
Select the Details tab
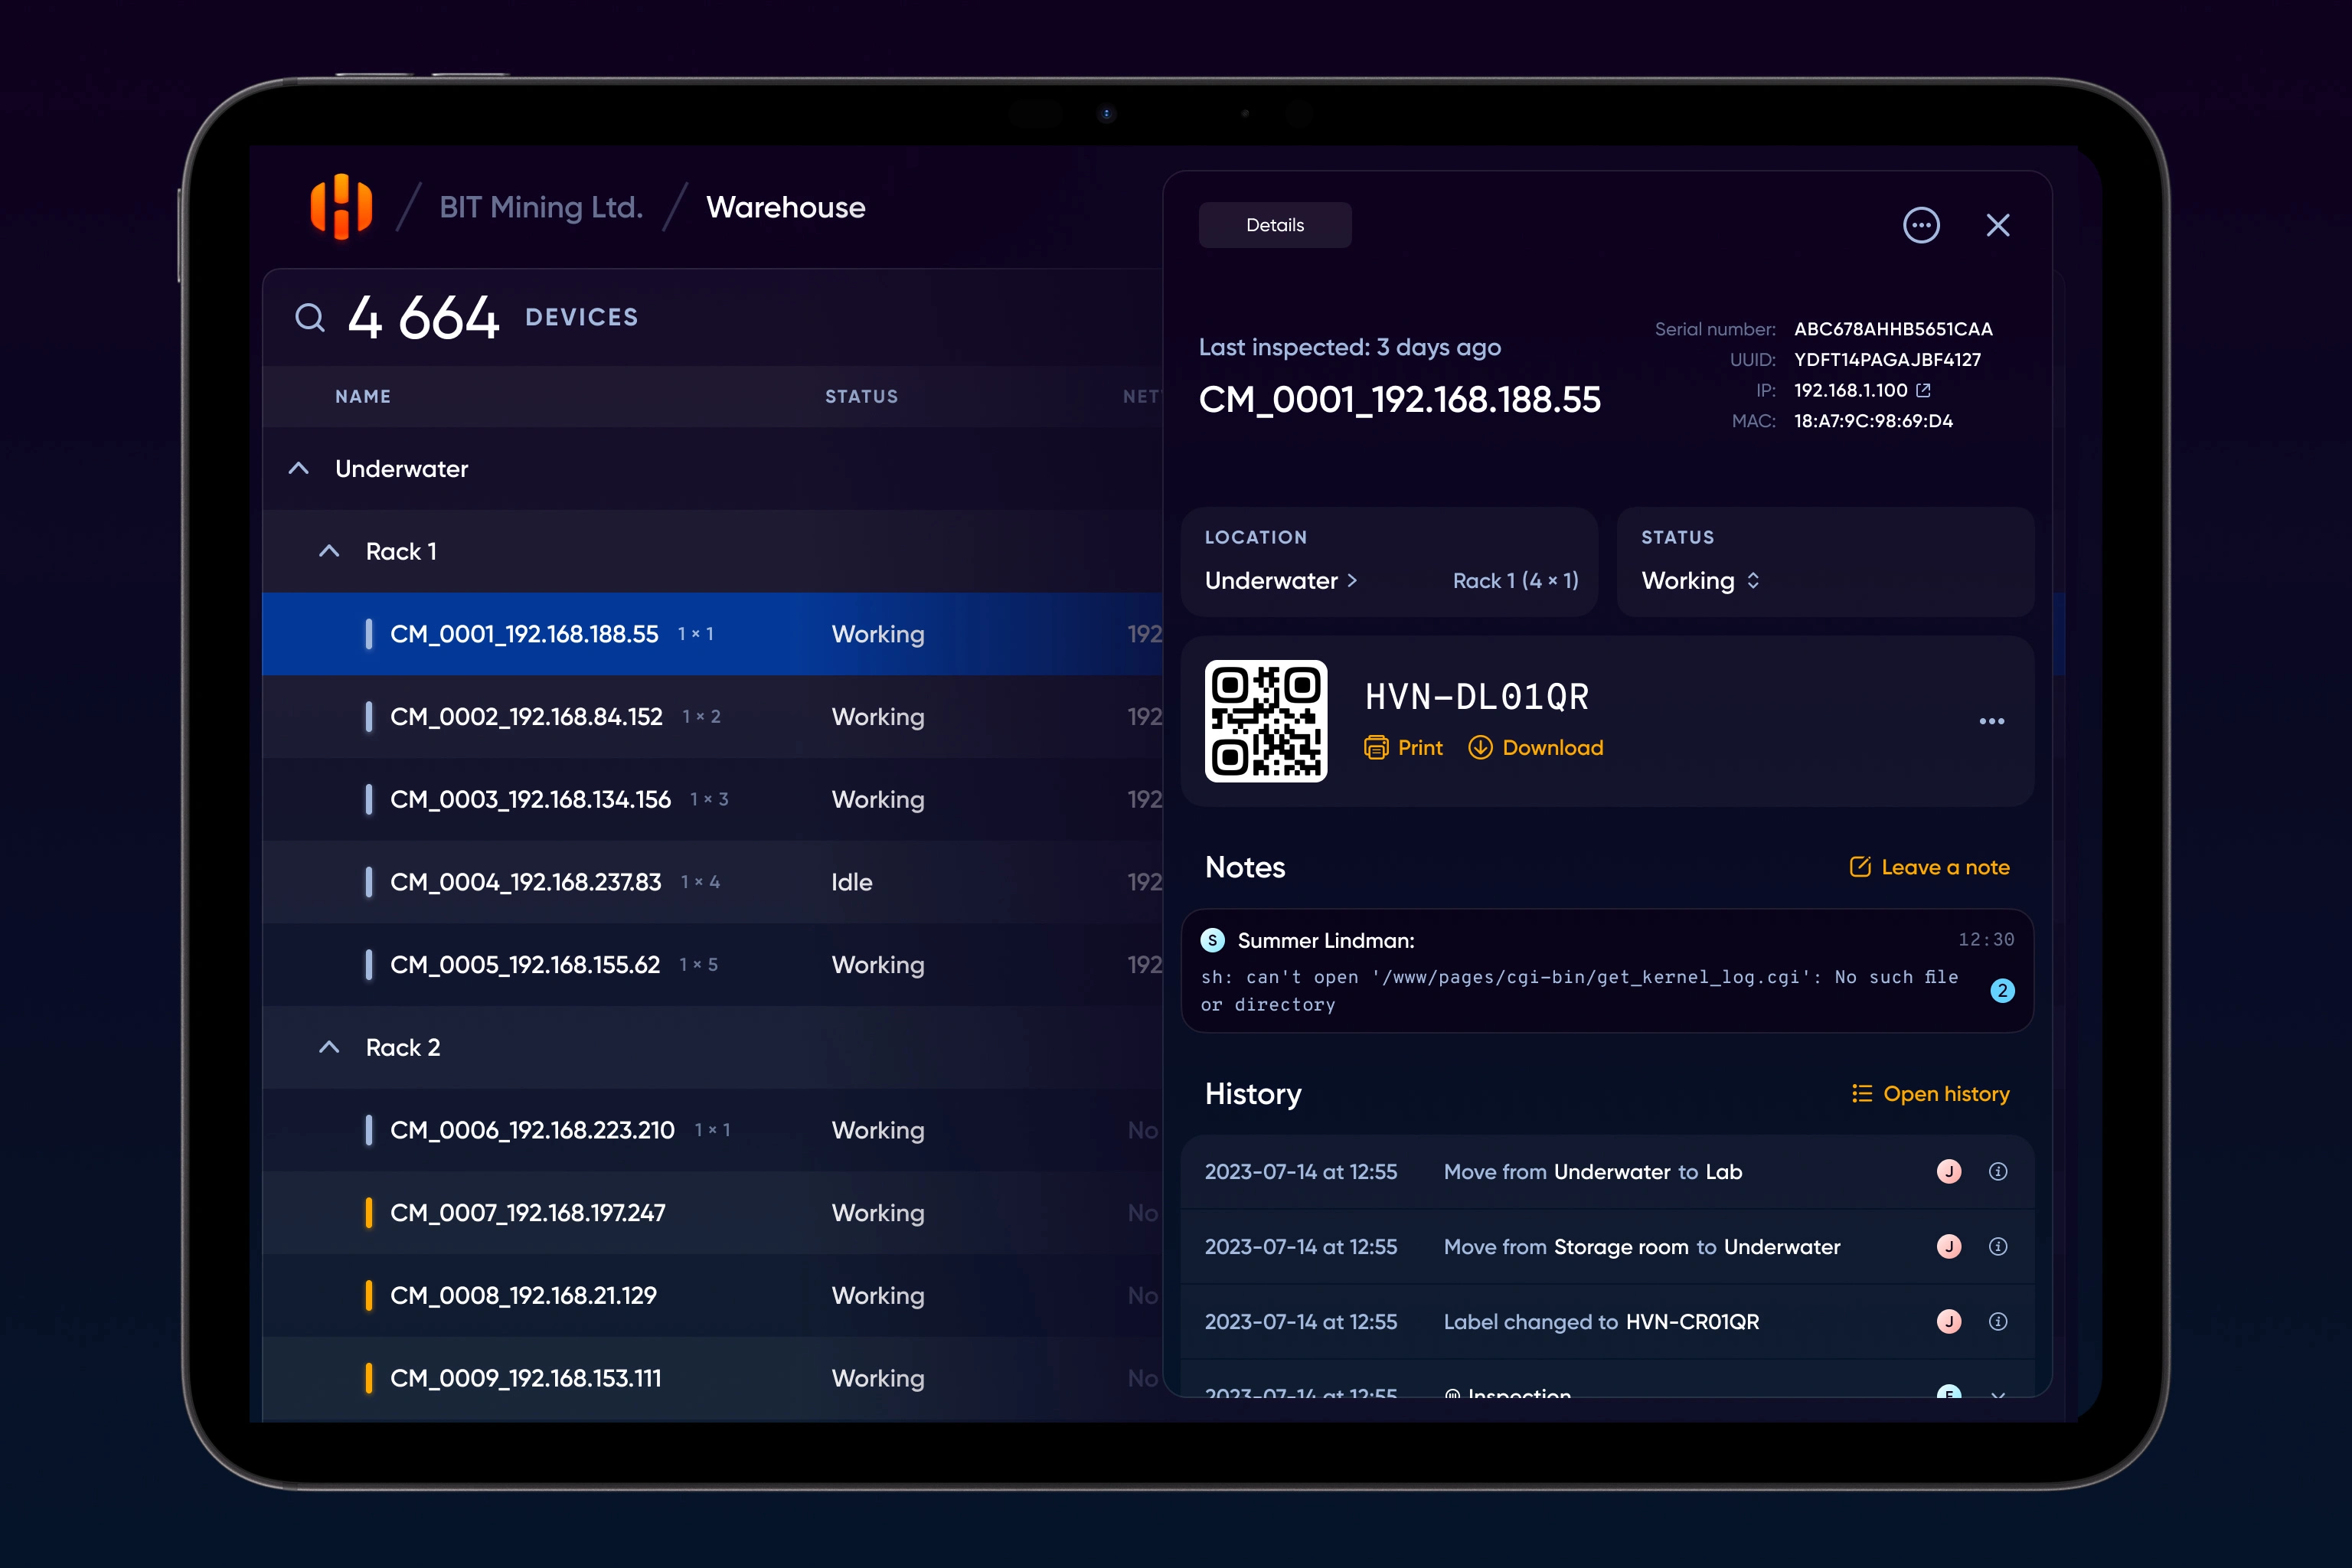tap(1275, 225)
